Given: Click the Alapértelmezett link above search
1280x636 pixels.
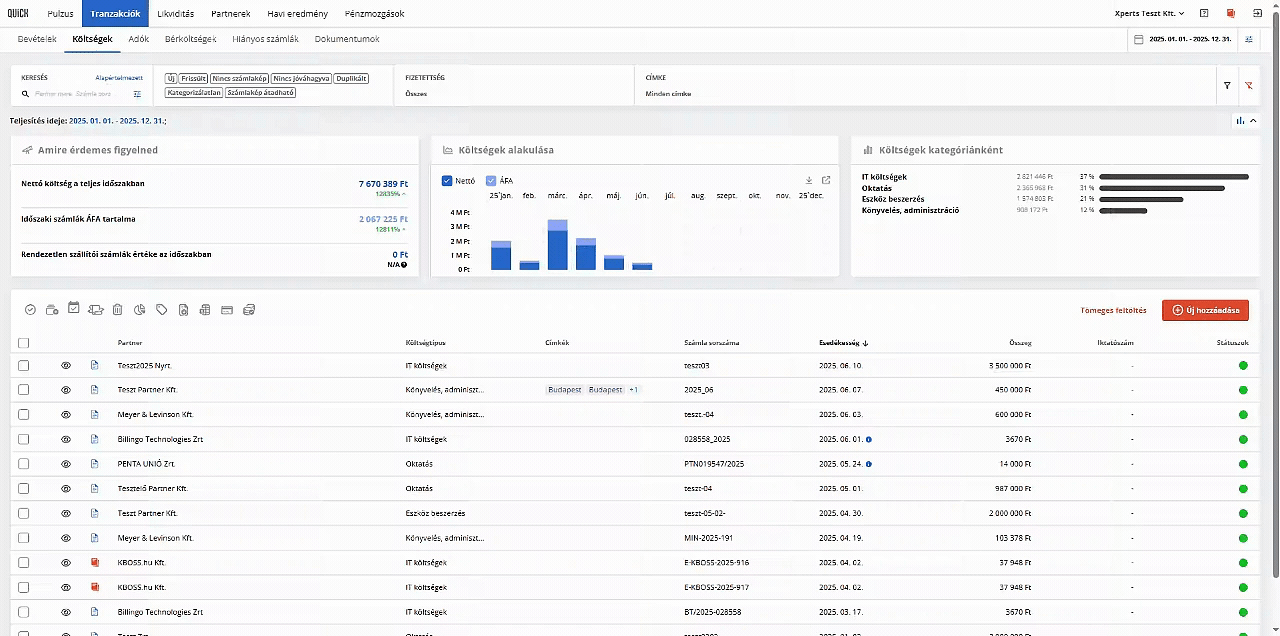Looking at the screenshot, I should [119, 77].
